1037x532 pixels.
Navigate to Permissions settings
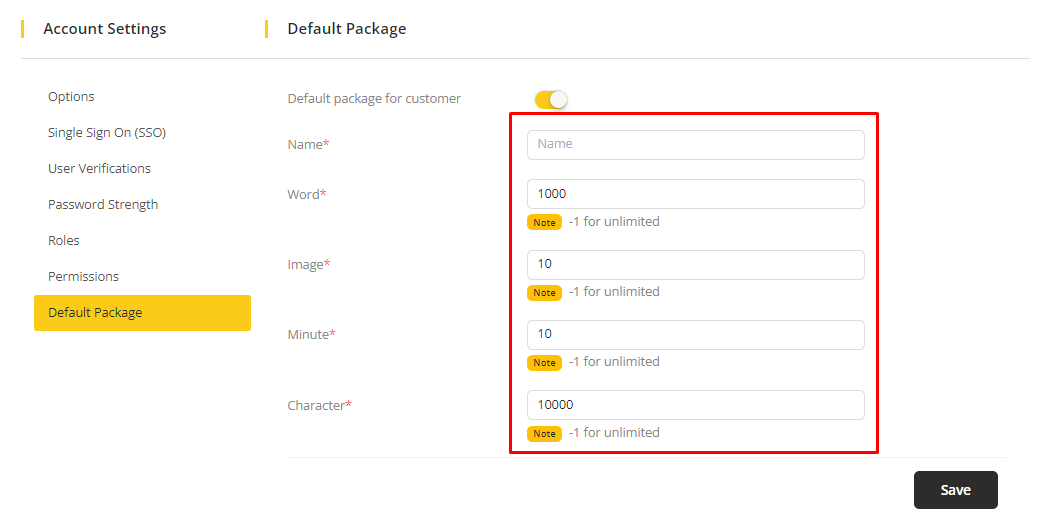pyautogui.click(x=83, y=277)
